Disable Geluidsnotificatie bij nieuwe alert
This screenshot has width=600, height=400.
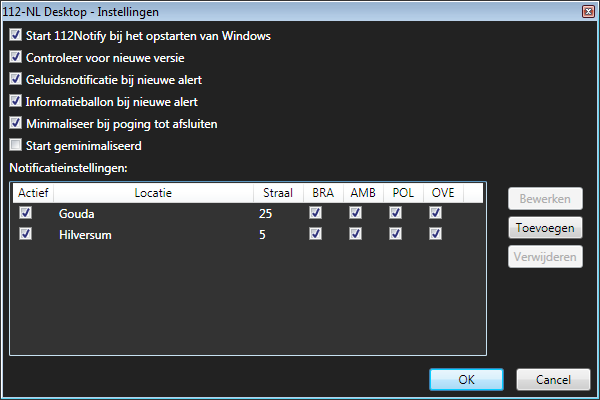tap(16, 79)
